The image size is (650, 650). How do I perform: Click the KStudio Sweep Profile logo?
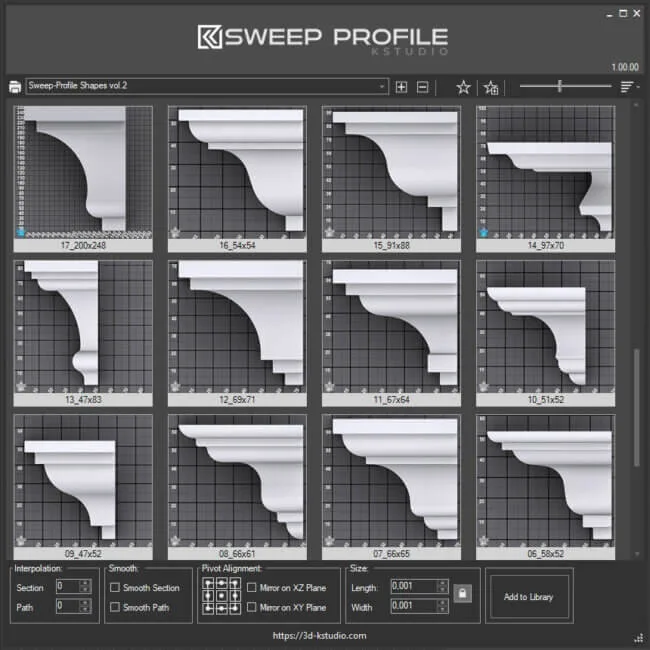324,37
